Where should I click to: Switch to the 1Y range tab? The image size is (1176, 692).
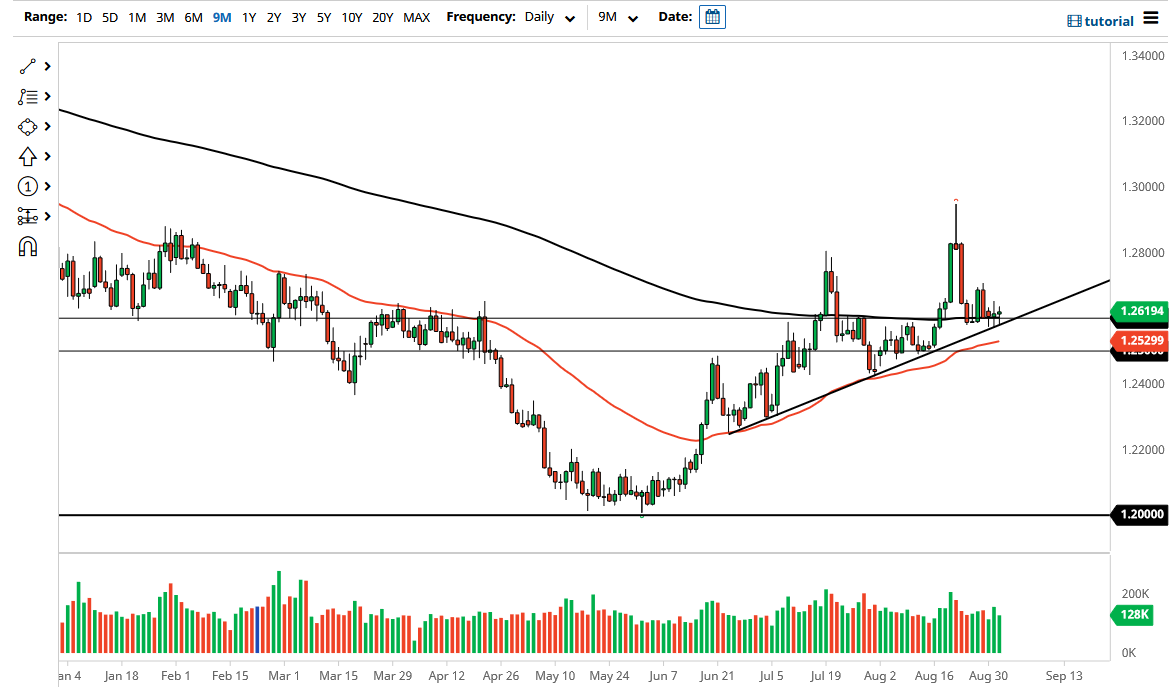tap(249, 17)
